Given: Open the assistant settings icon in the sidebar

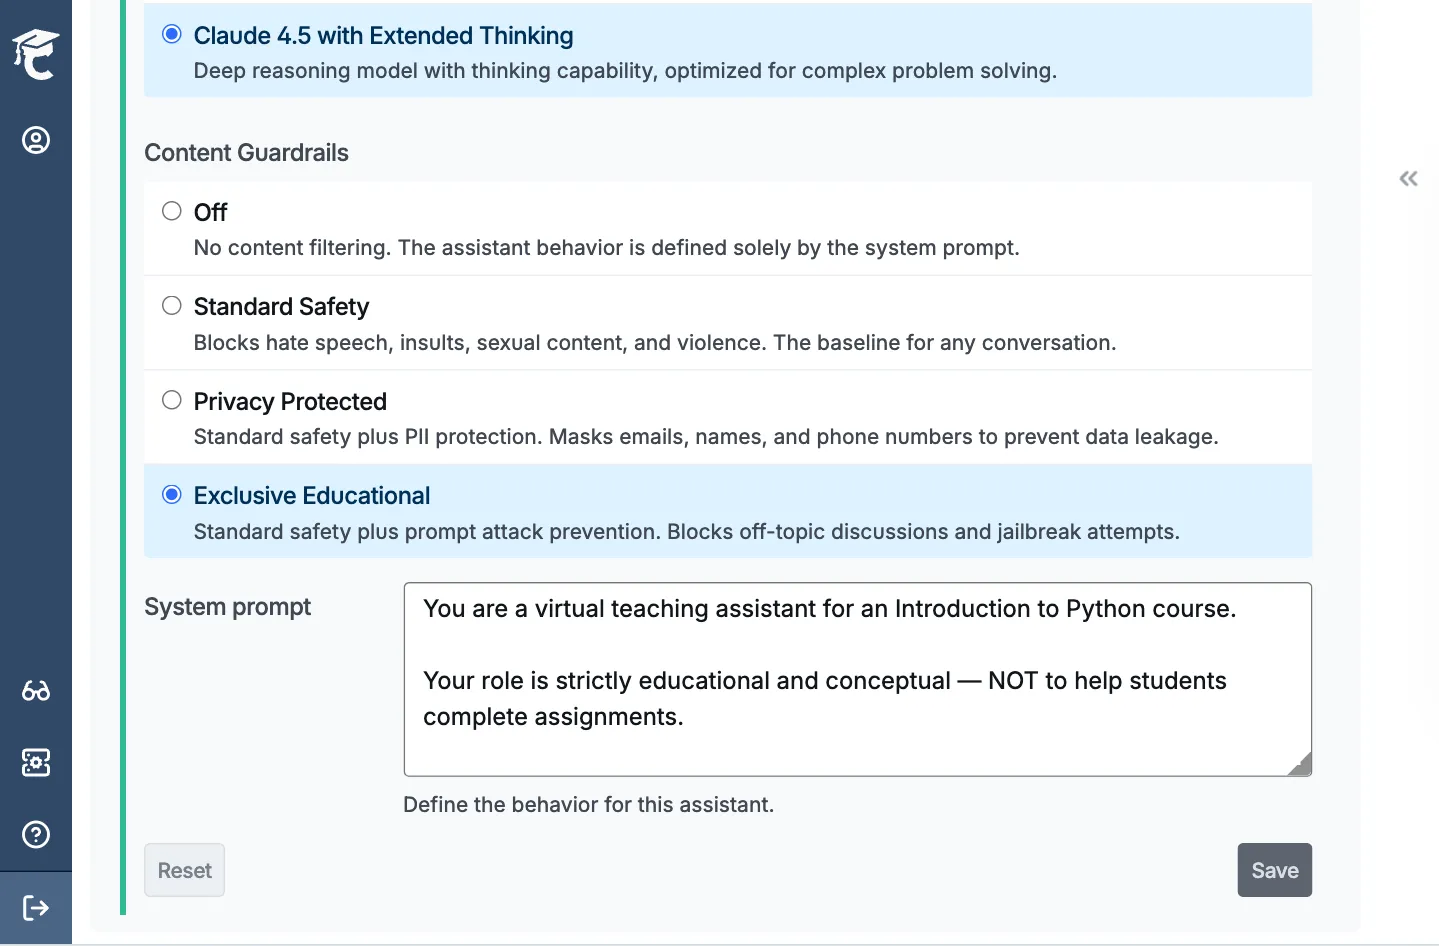Looking at the screenshot, I should (x=36, y=762).
